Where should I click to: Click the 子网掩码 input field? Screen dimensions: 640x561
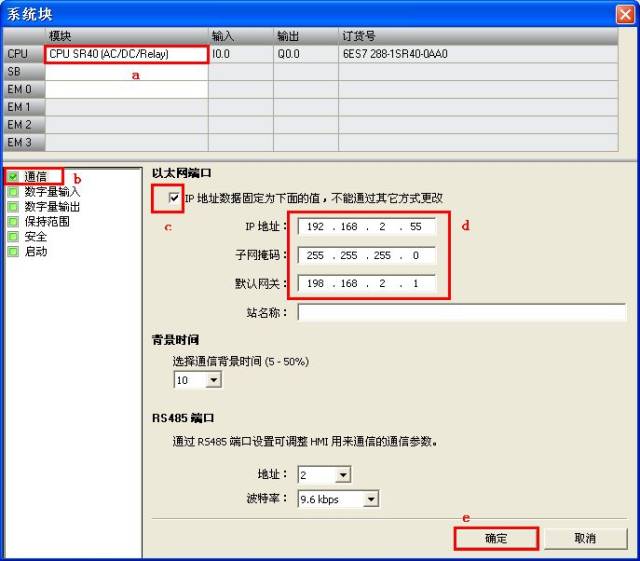tap(366, 255)
